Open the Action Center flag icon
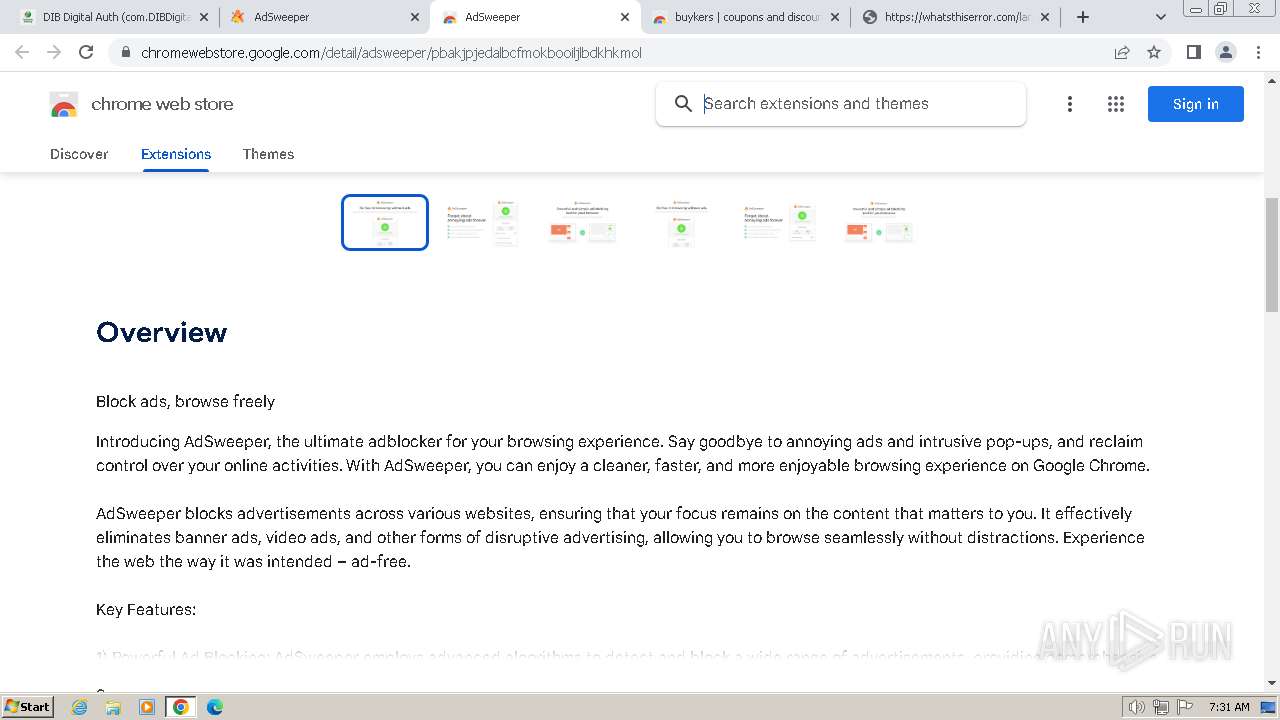Screen dimensions: 1280x720 click(x=1184, y=707)
